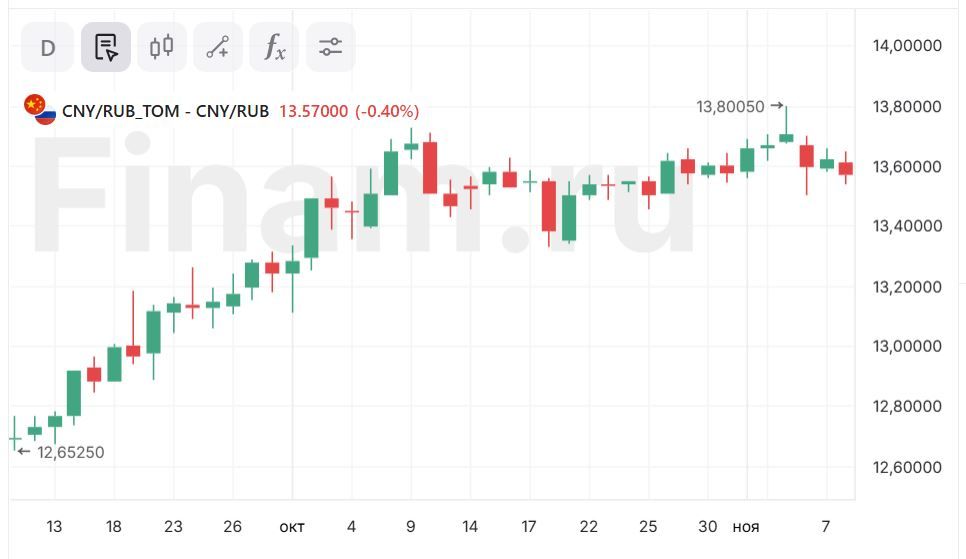Click the date label 17 on the axis

pyautogui.click(x=529, y=526)
